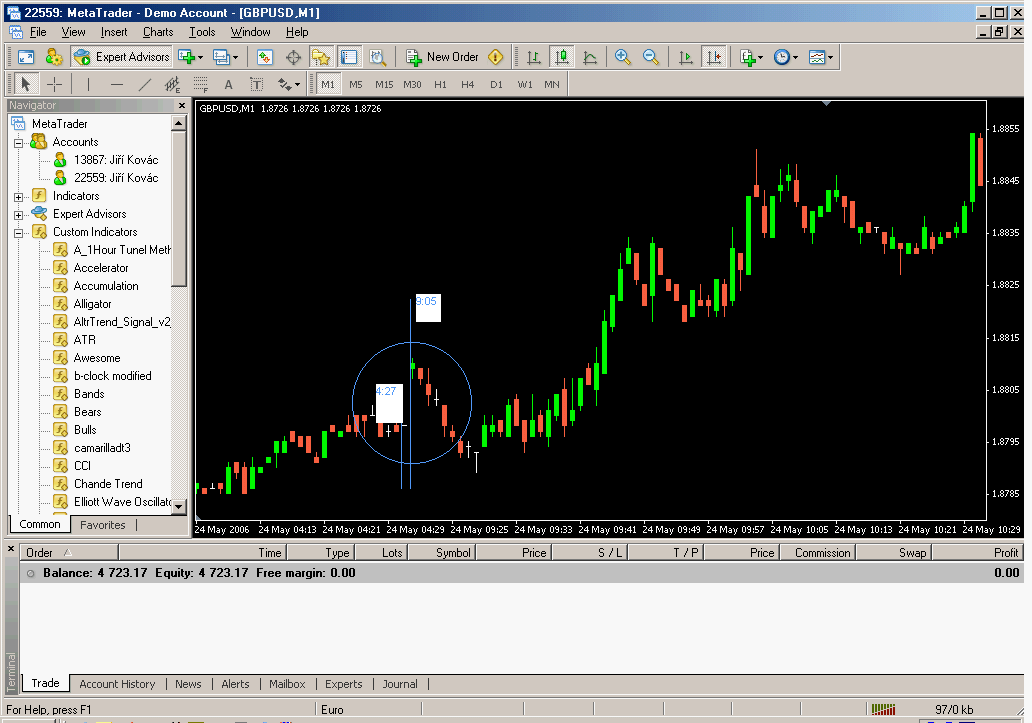Viewport: 1032px width, 723px height.
Task: Select the cursor arrow tool
Action: coord(26,84)
